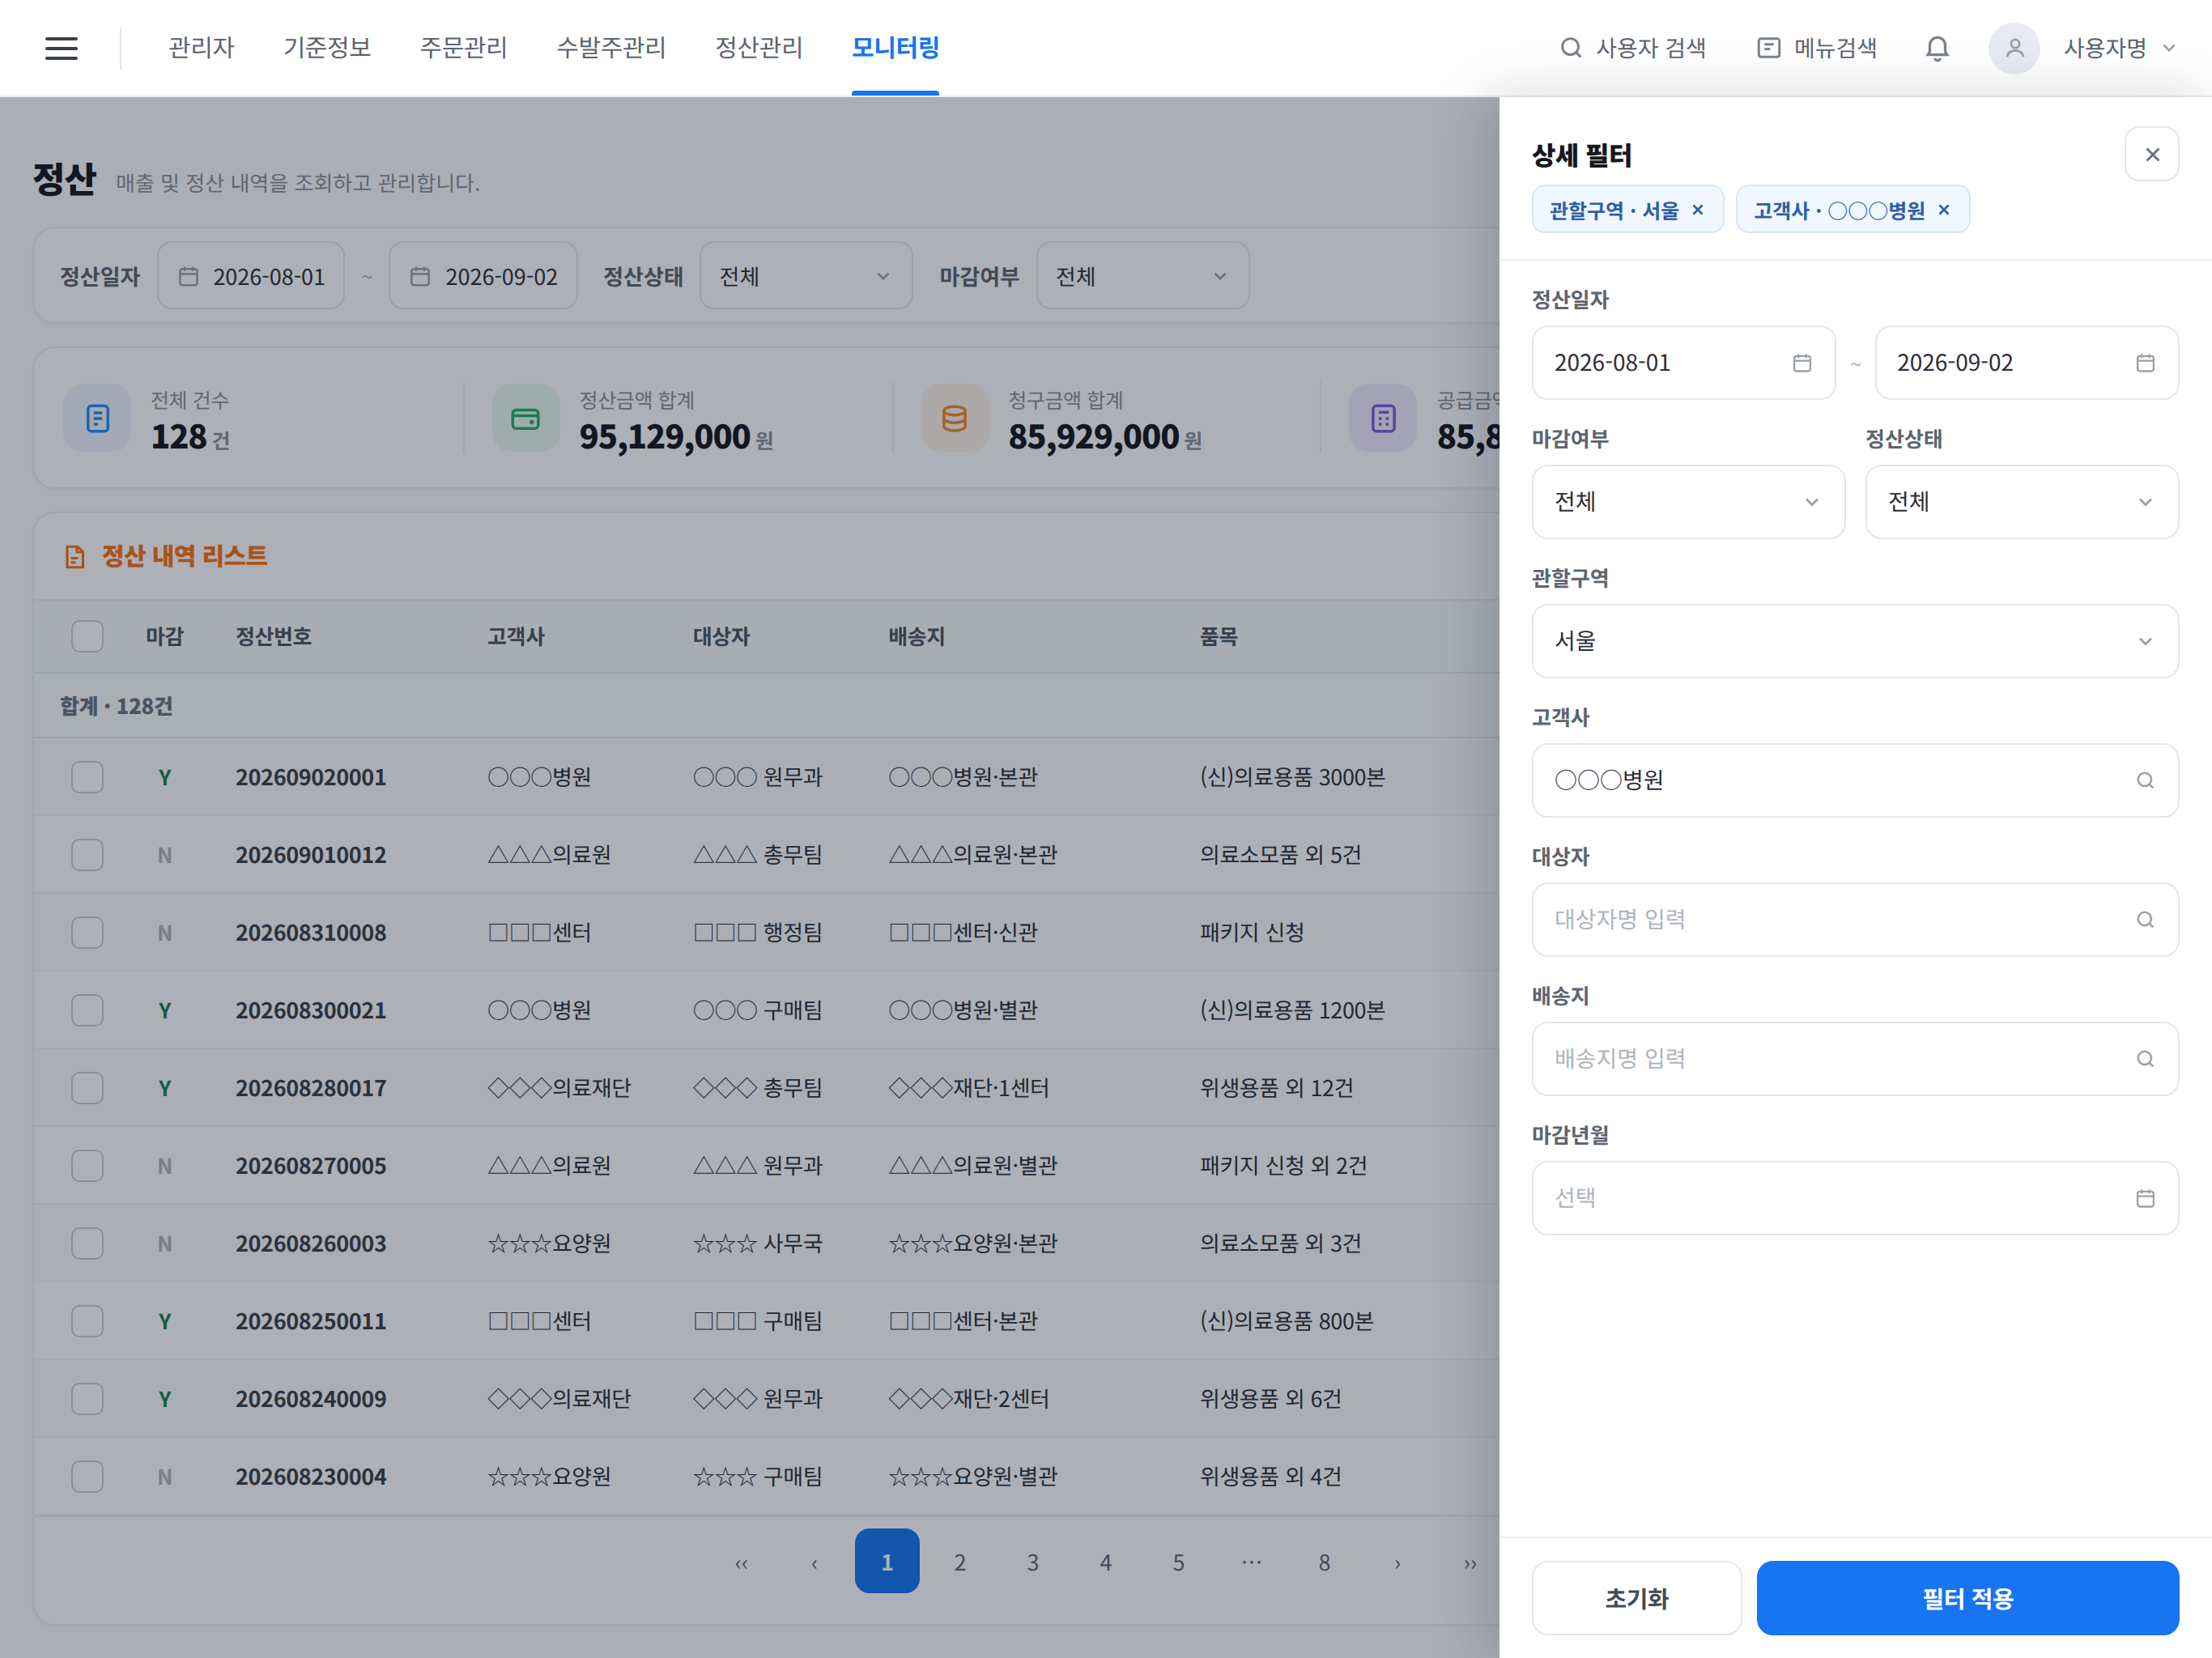The width and height of the screenshot is (2212, 1658).
Task: Switch to the 관리자 menu
Action: (x=201, y=48)
